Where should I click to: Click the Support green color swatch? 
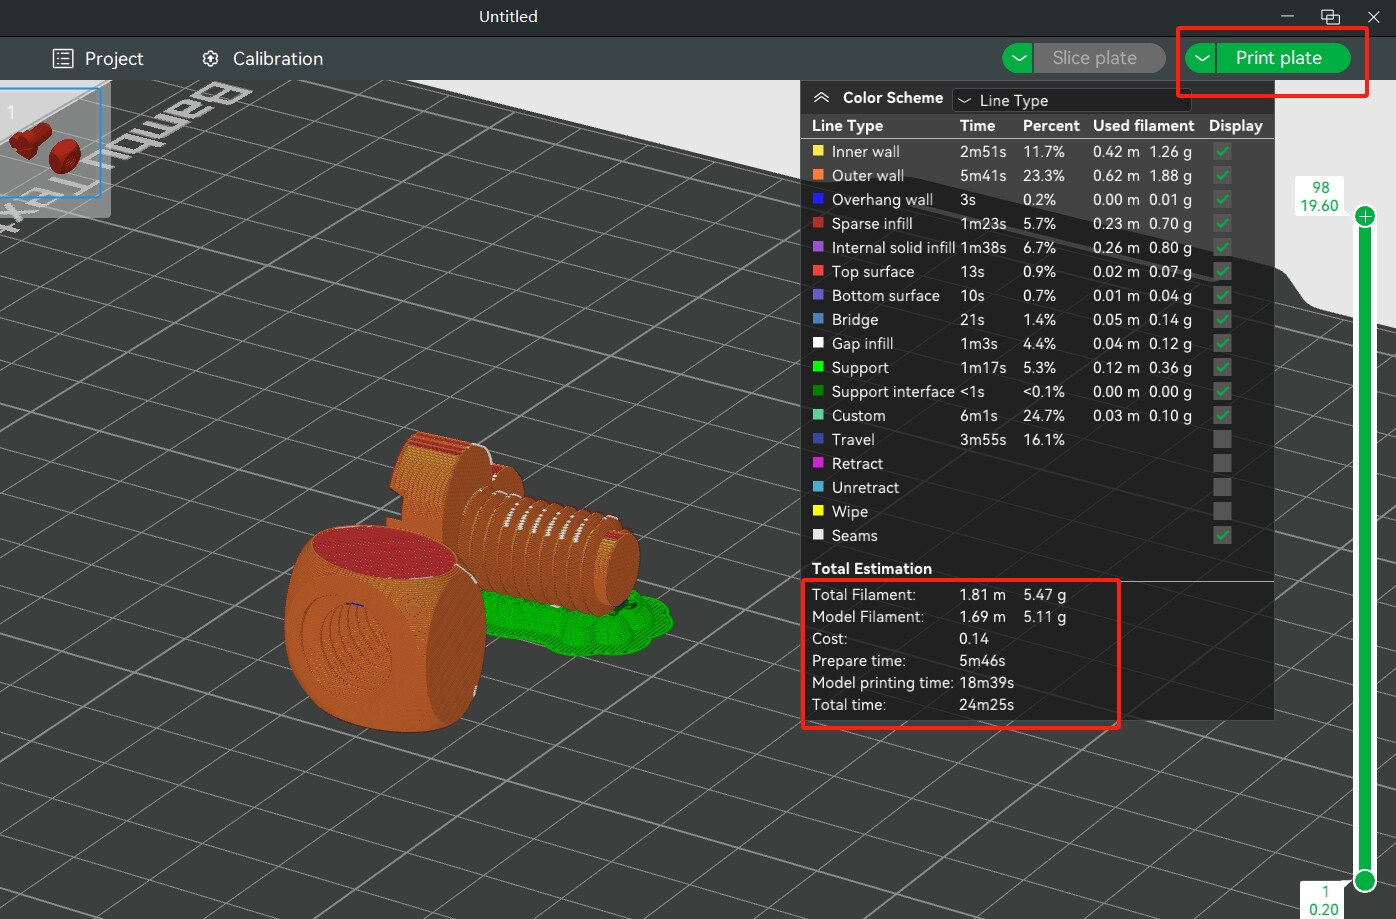point(818,367)
